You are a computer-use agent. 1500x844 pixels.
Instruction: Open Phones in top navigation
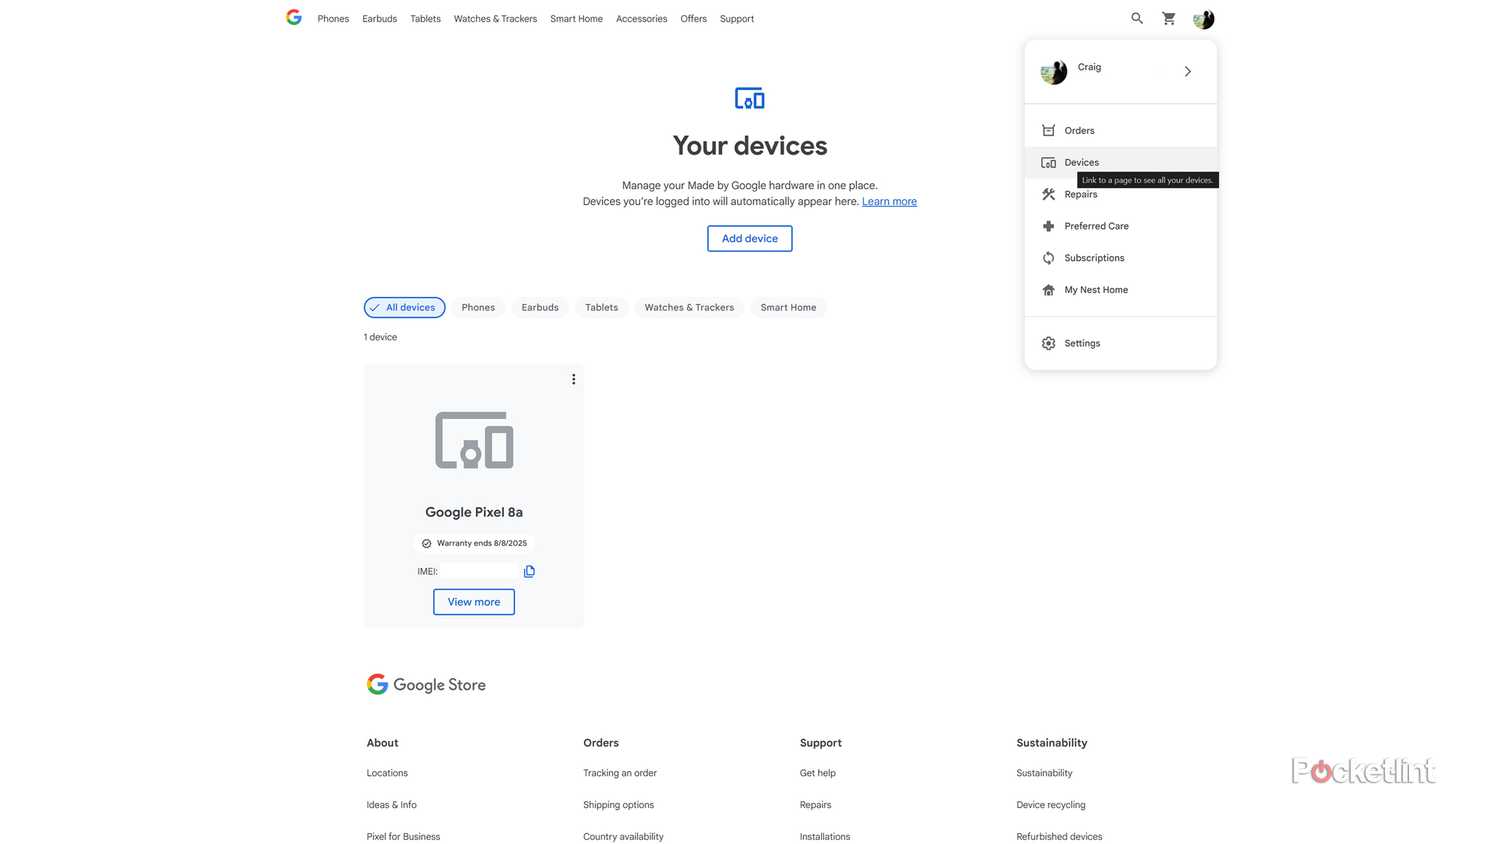(333, 19)
